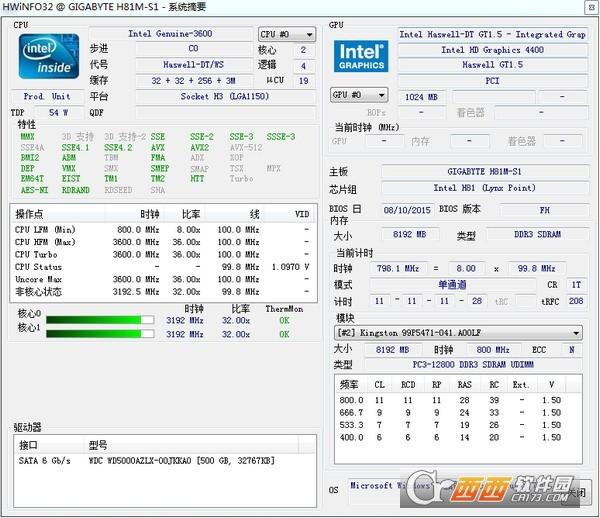Click the 1.0970 V voltage value
The width and height of the screenshot is (600, 518).
290,267
